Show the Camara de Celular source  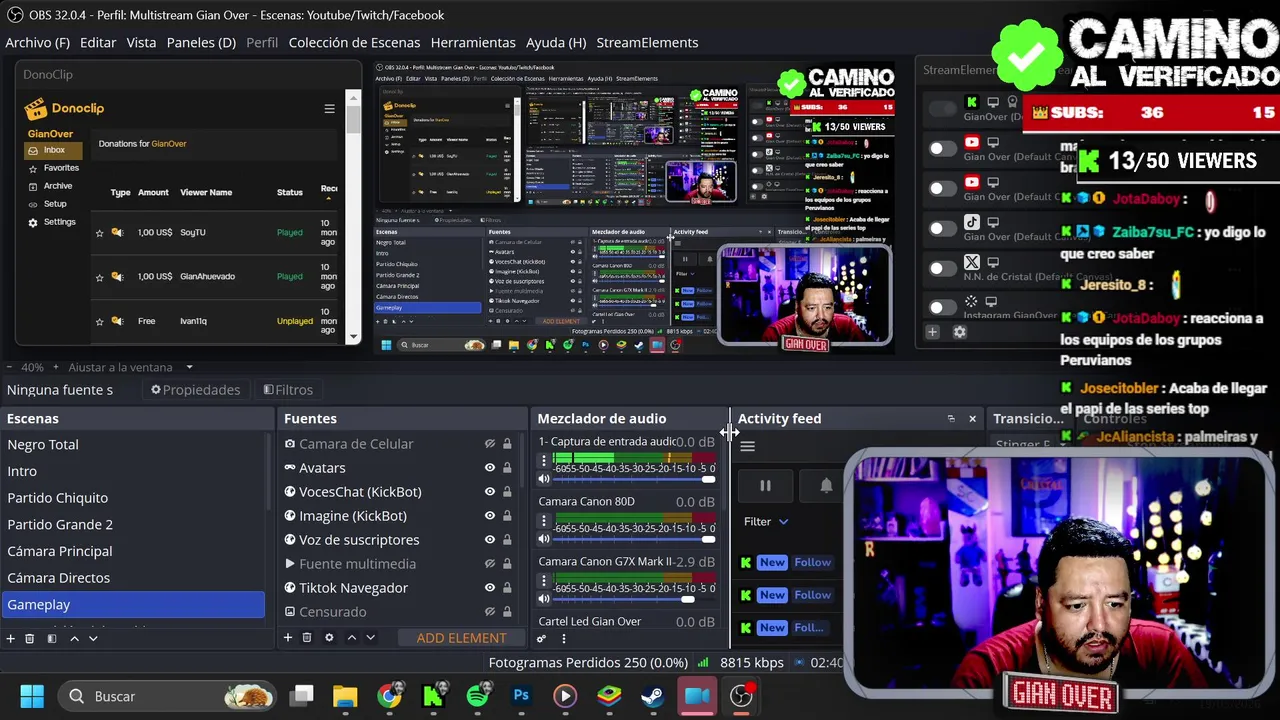[x=490, y=444]
